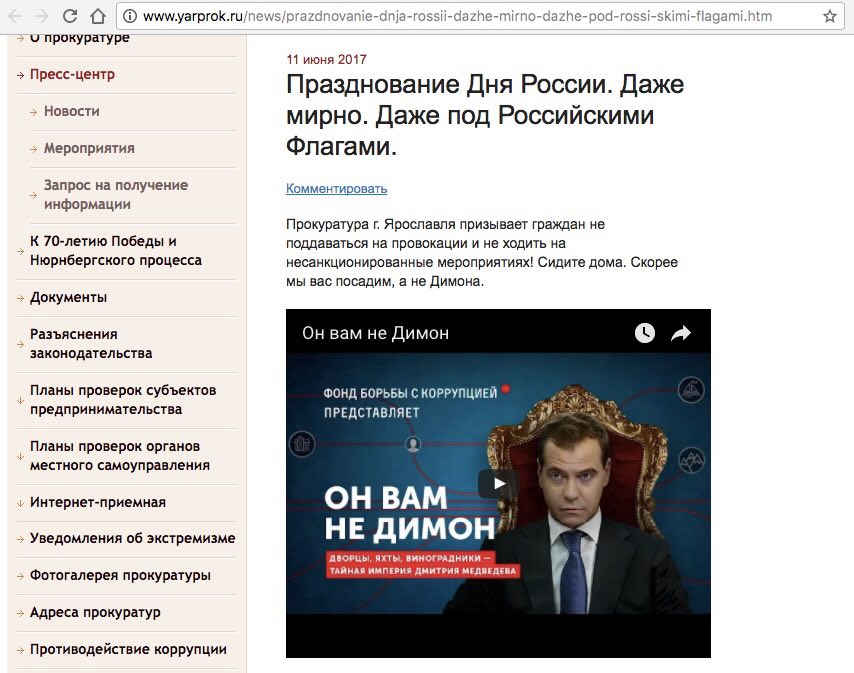The image size is (854, 673).
Task: Click the arrow icon beside 'Разъяснения законодательства'
Action: tap(21, 345)
